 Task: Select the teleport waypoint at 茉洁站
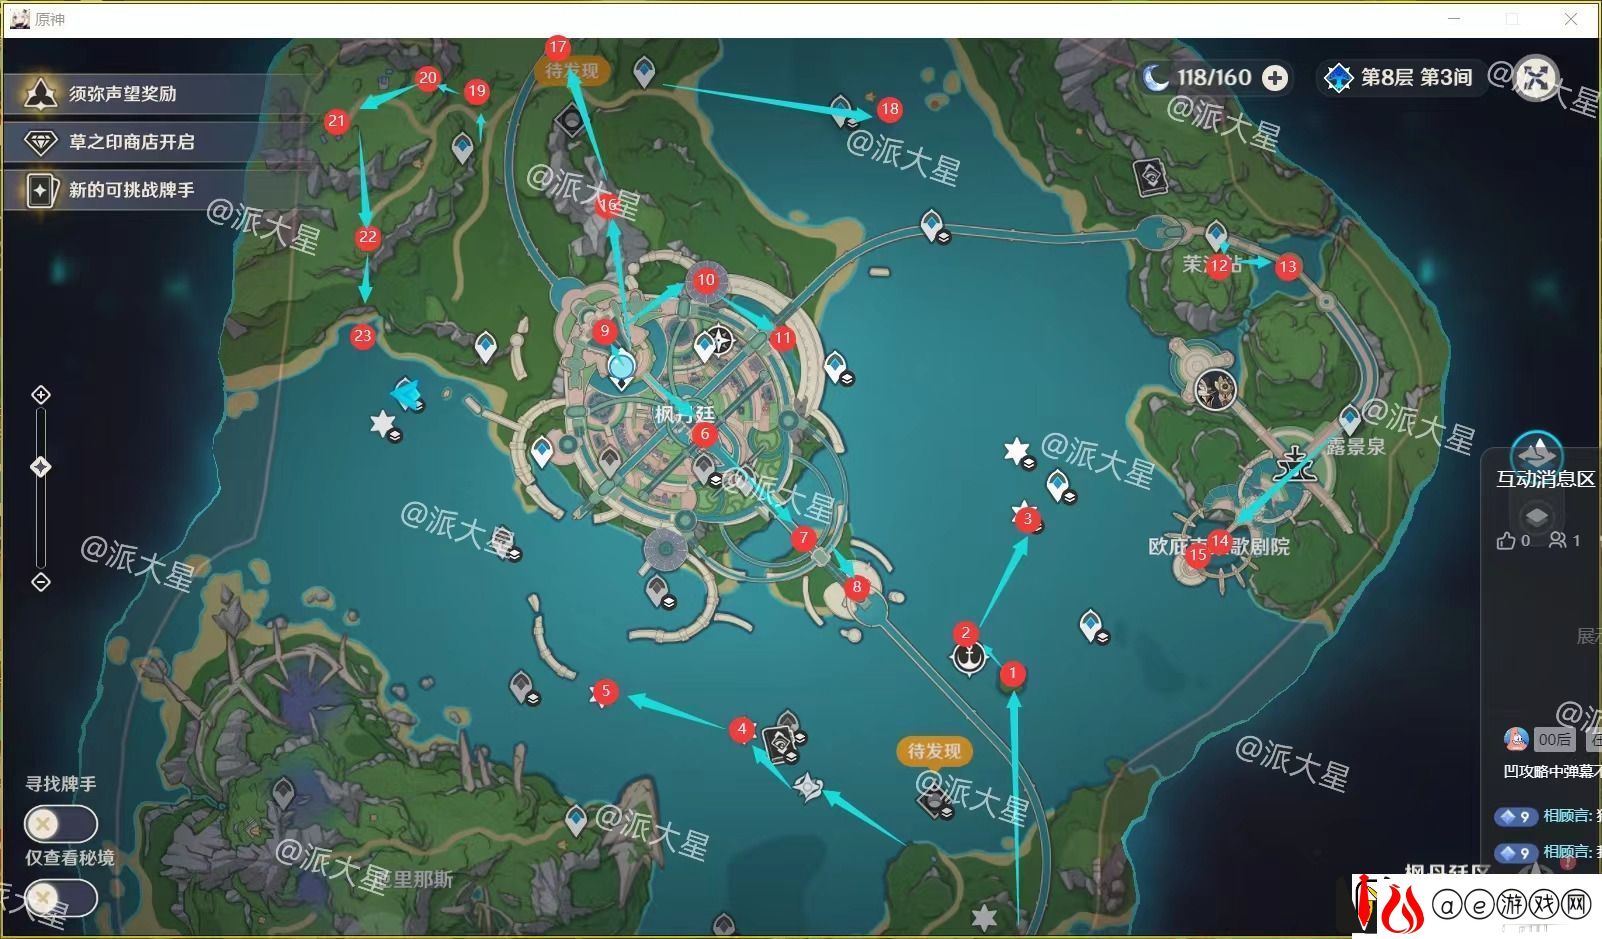pos(1216,236)
